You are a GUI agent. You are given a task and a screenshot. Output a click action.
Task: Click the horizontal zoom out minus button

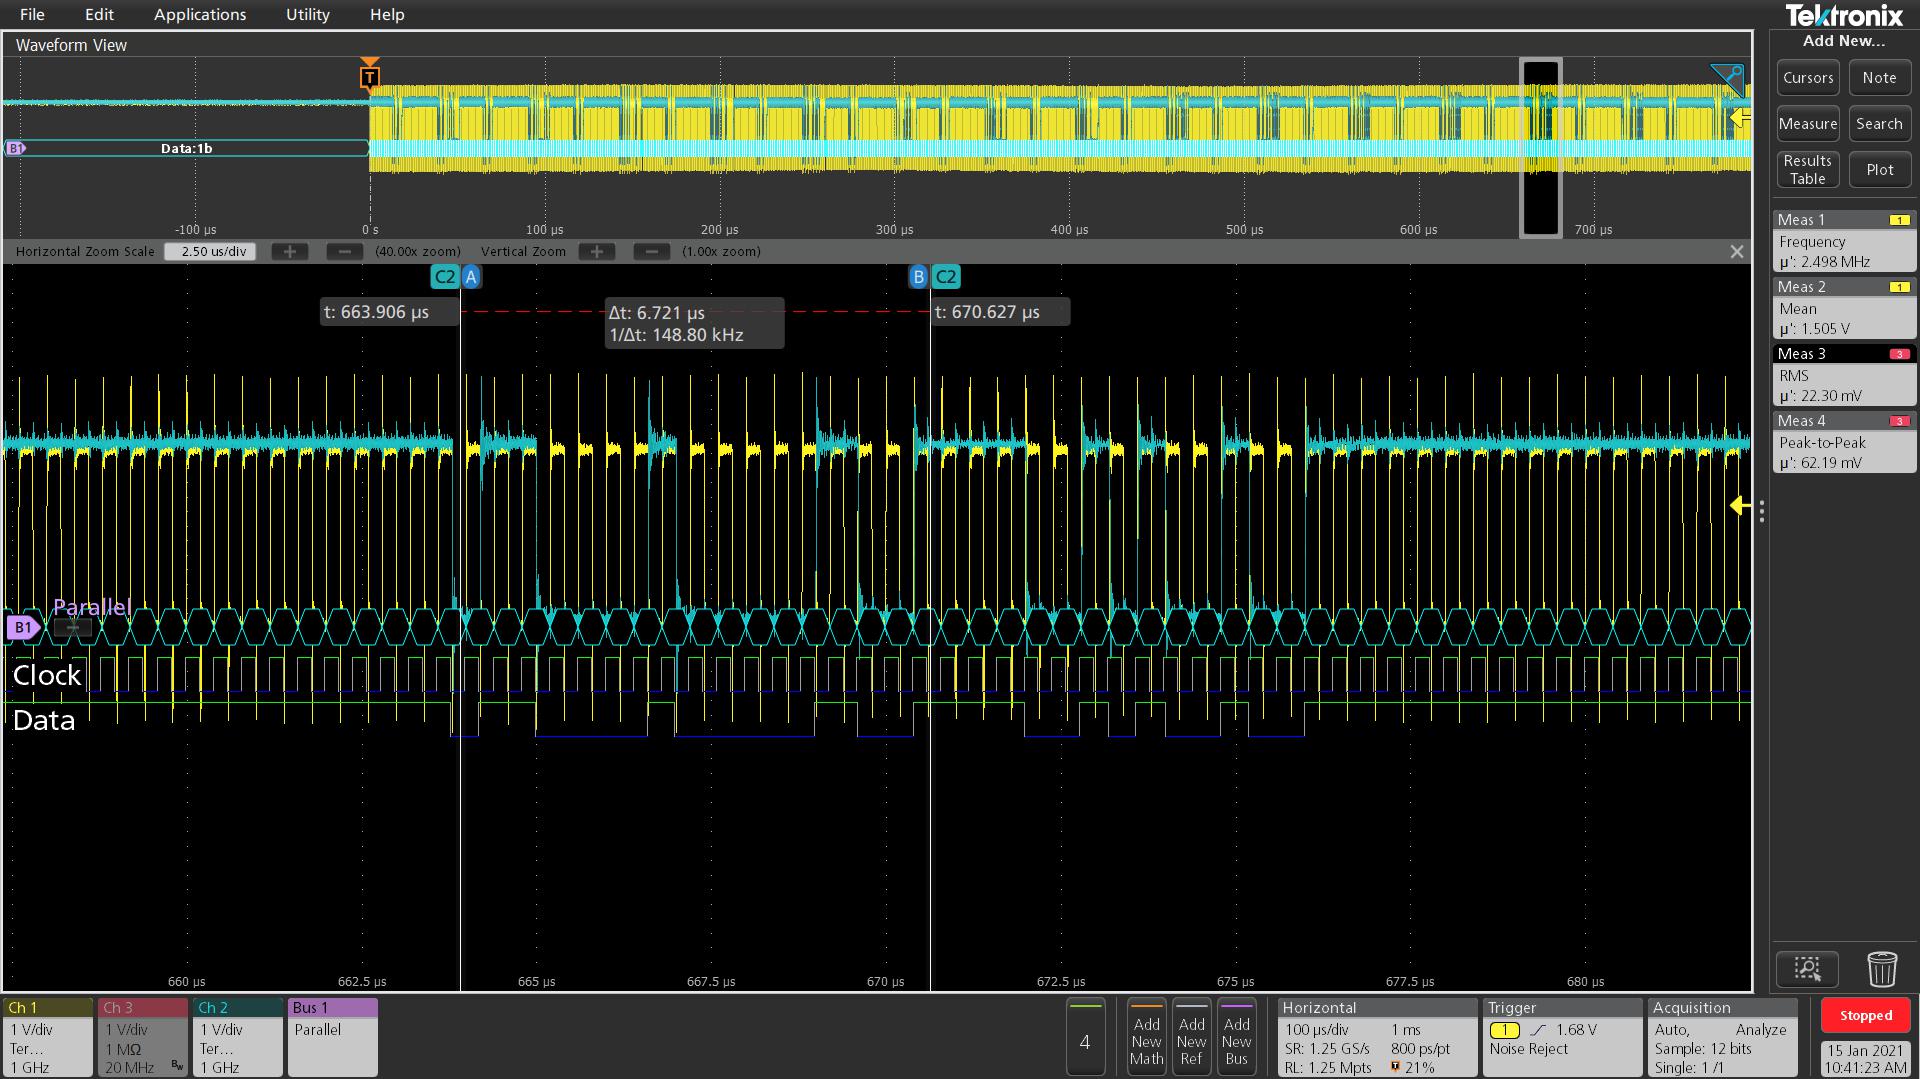(345, 252)
